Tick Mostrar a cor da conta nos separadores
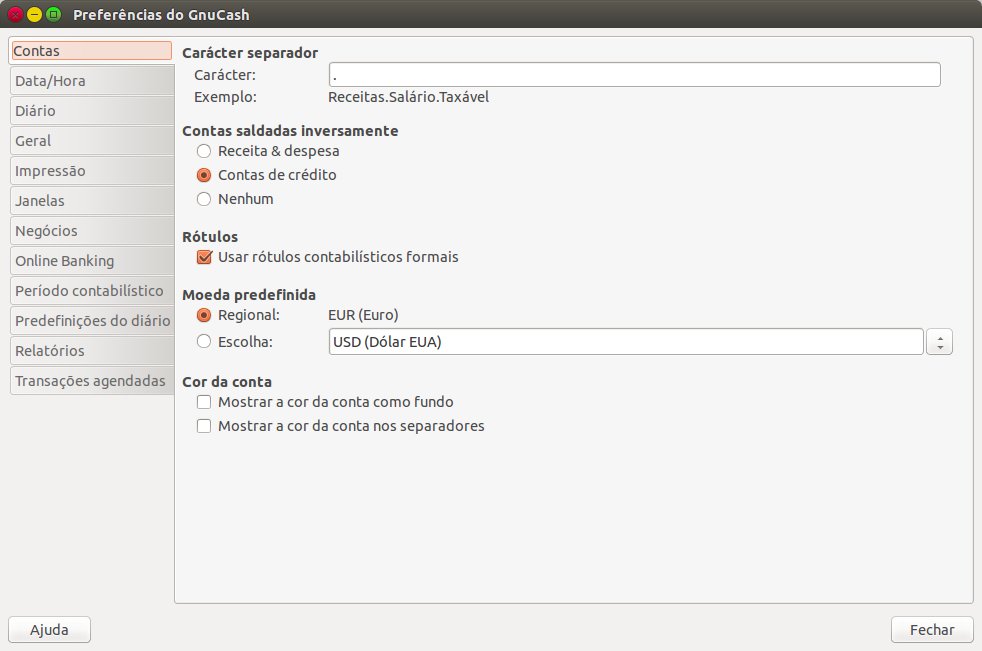The image size is (982, 651). [x=204, y=426]
